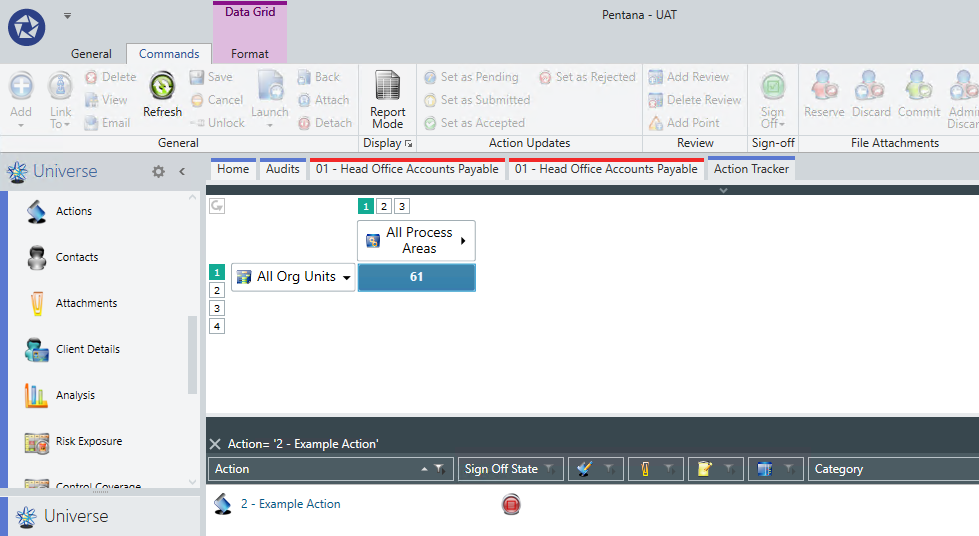Click the Unlock command

217,123
